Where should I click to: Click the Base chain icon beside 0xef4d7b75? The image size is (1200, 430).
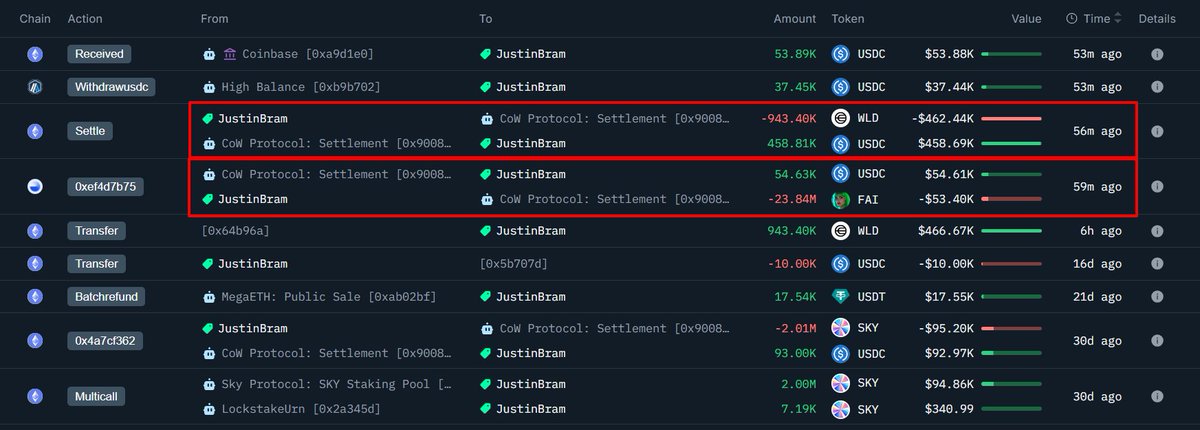pos(35,187)
